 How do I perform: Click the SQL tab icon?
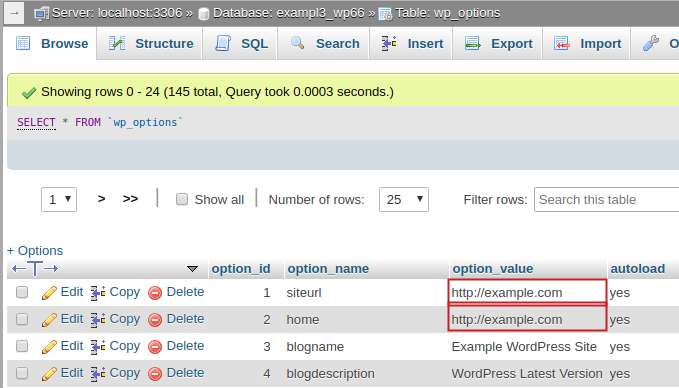(223, 43)
